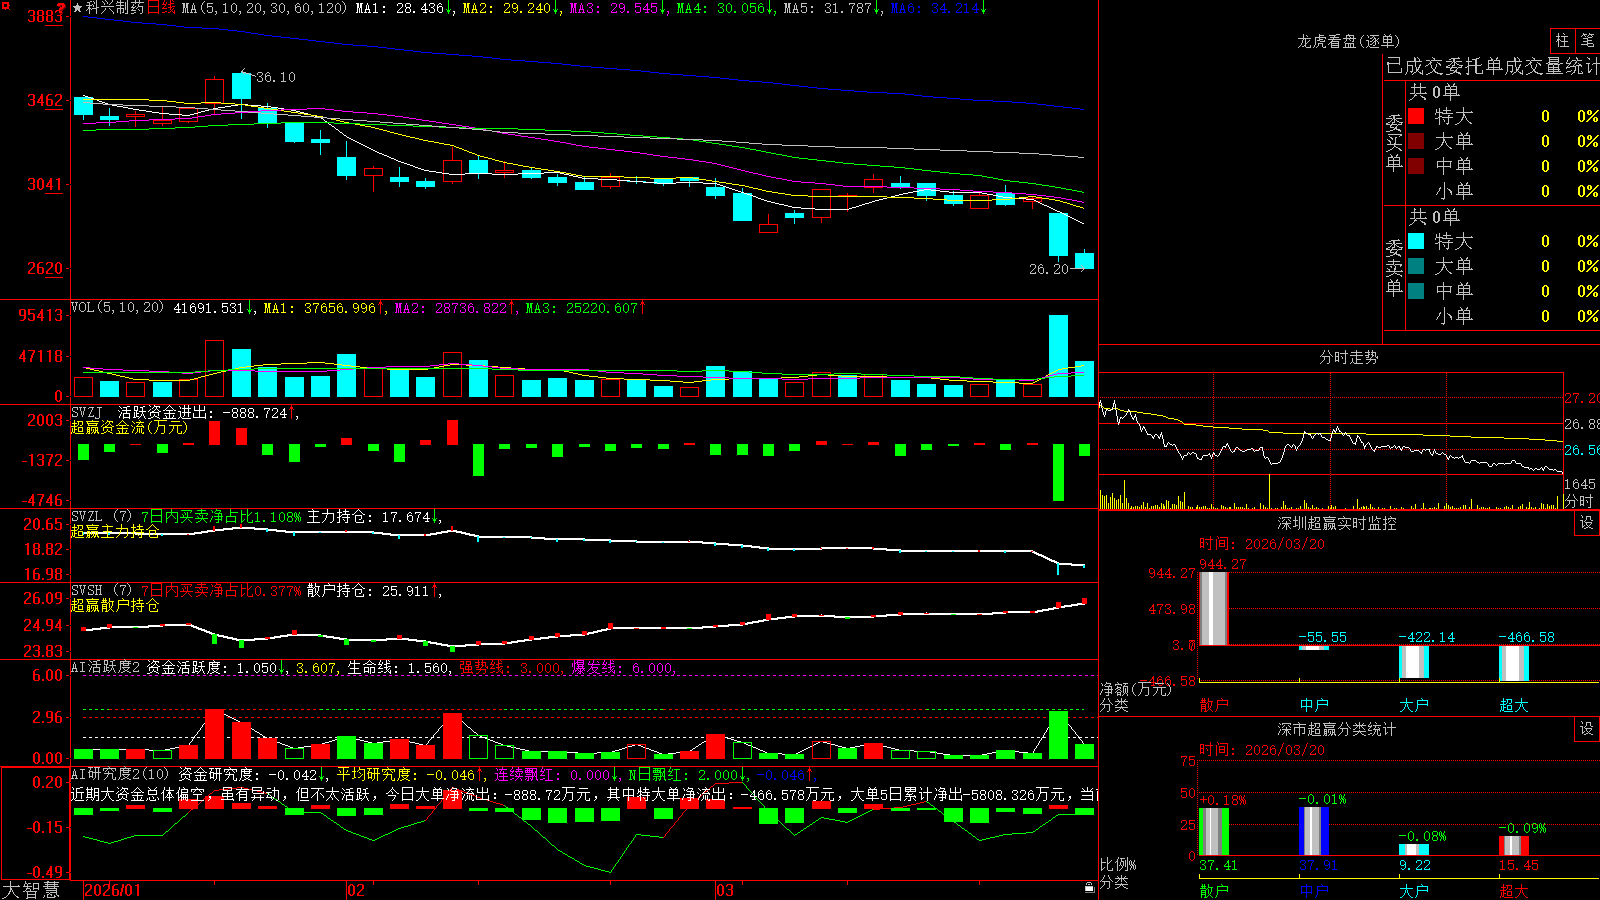
Task: Click the 超赢资金流(万元) indicator label
Action: (129, 427)
